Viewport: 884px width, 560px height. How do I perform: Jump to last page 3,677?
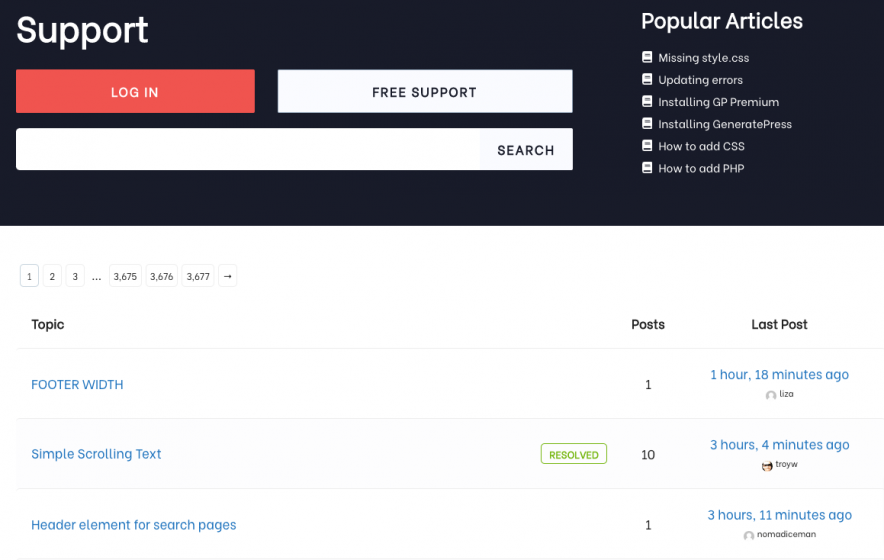198,276
